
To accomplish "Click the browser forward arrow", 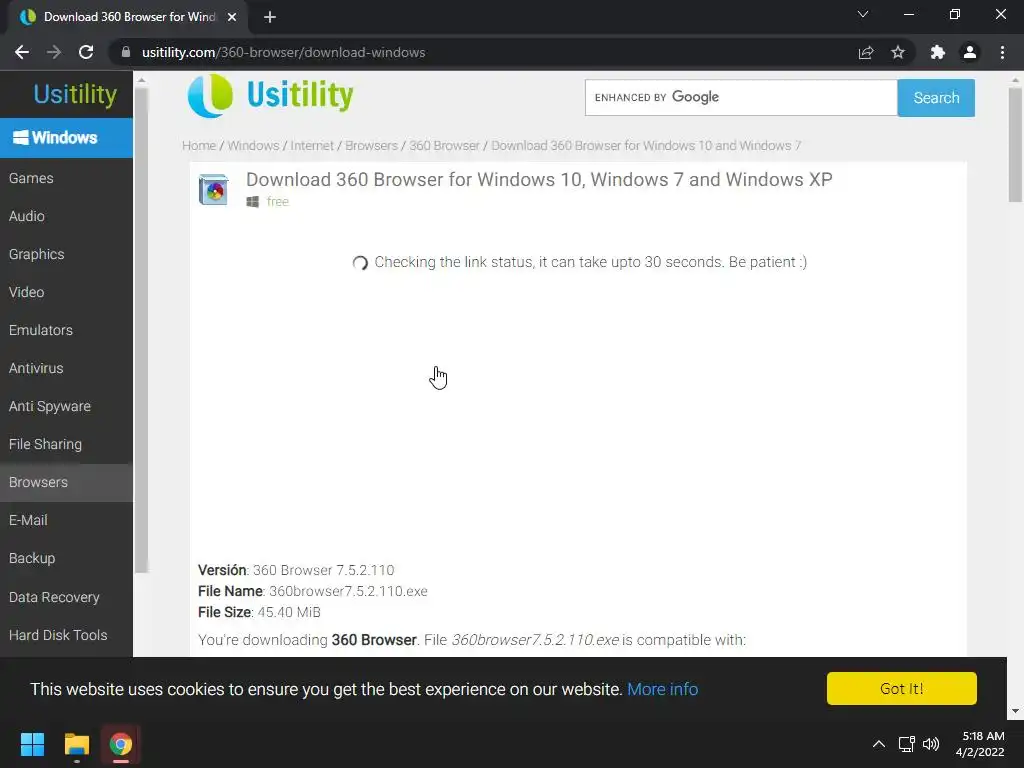I will [x=54, y=52].
